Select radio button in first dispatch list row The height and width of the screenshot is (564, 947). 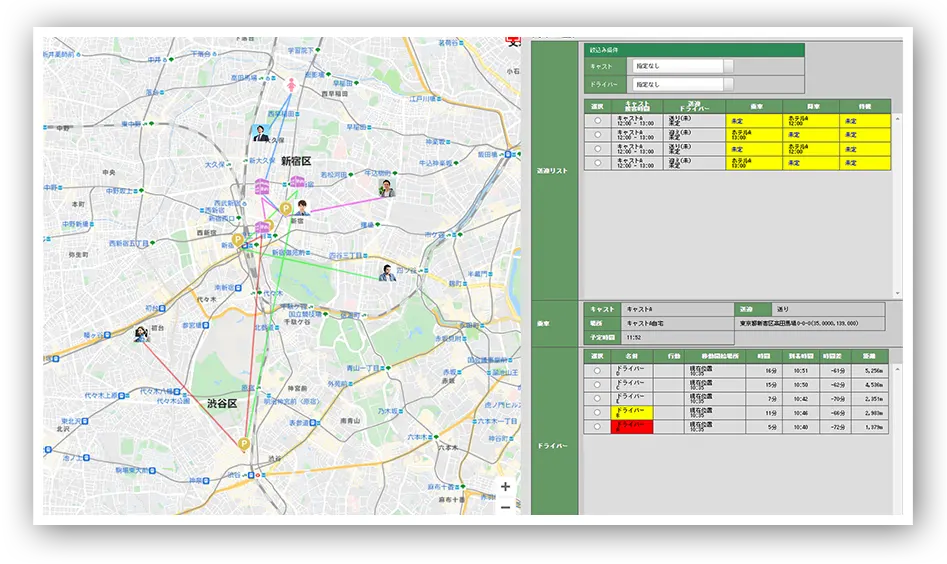coord(597,121)
